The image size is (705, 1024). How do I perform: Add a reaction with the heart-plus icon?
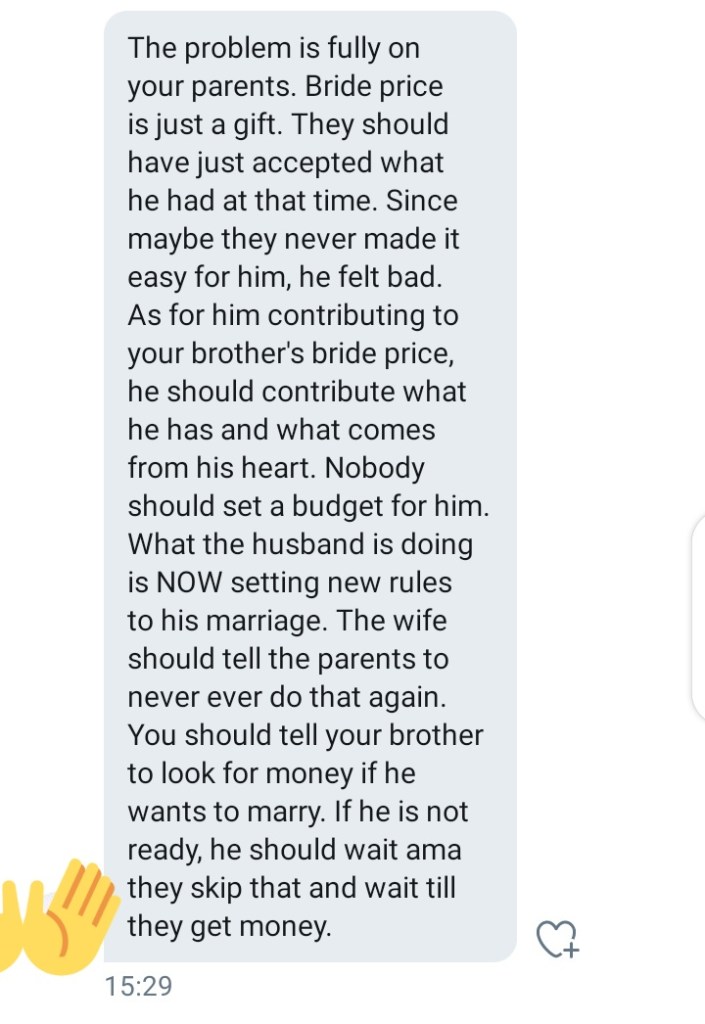pos(557,939)
